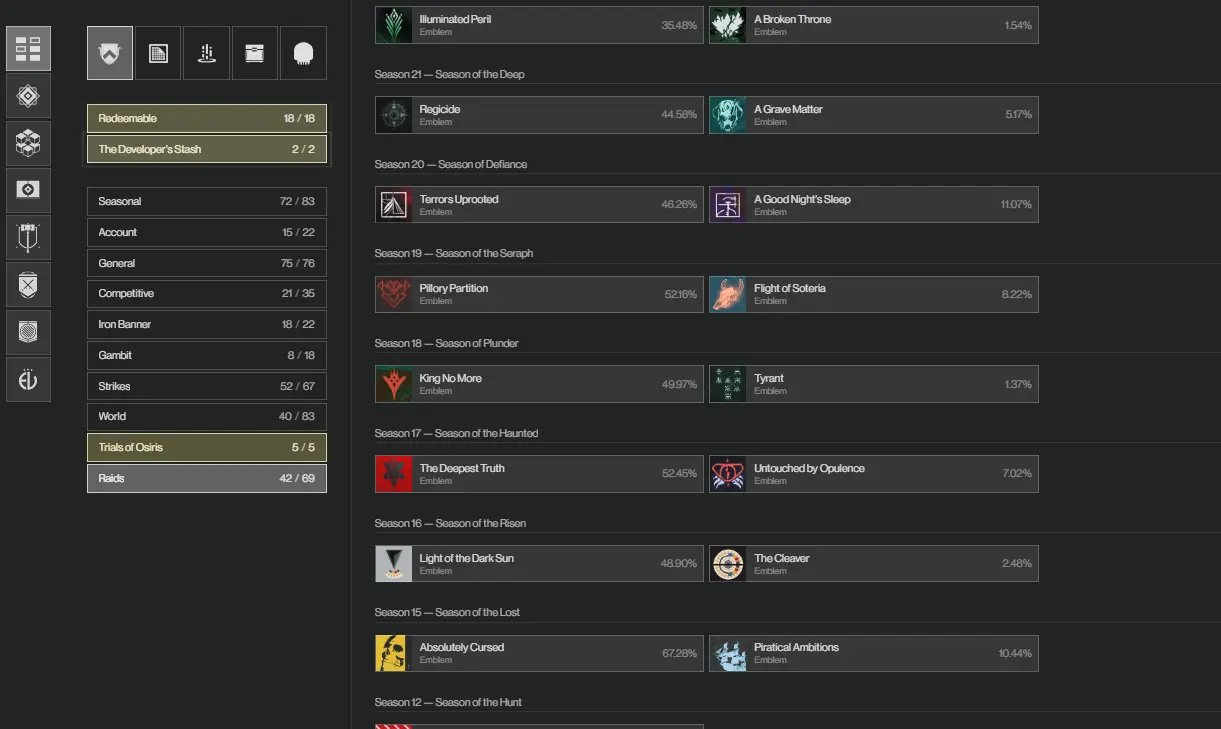Open the Untouched by Opulence emblem card

pos(874,474)
